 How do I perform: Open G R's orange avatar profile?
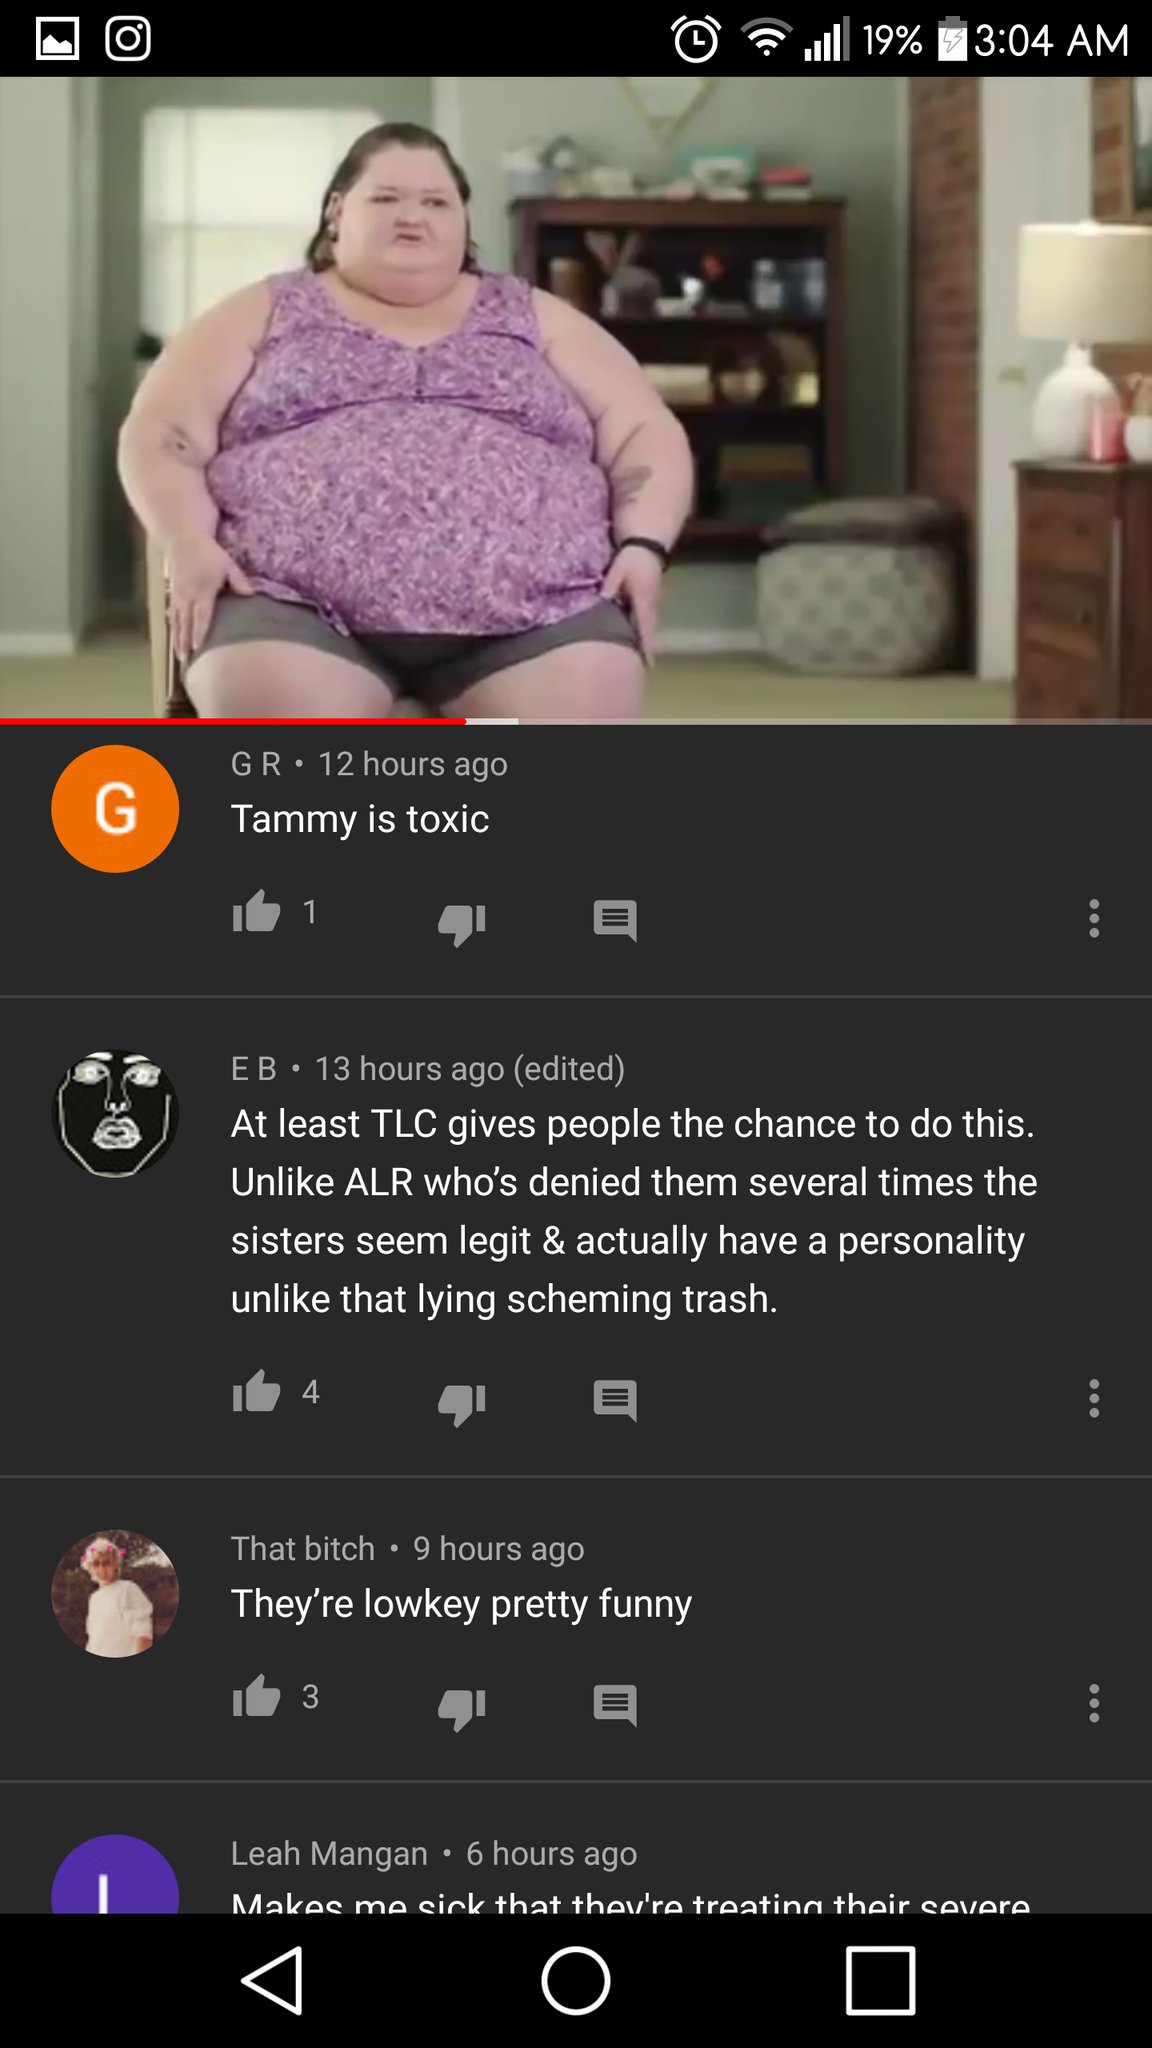click(115, 809)
